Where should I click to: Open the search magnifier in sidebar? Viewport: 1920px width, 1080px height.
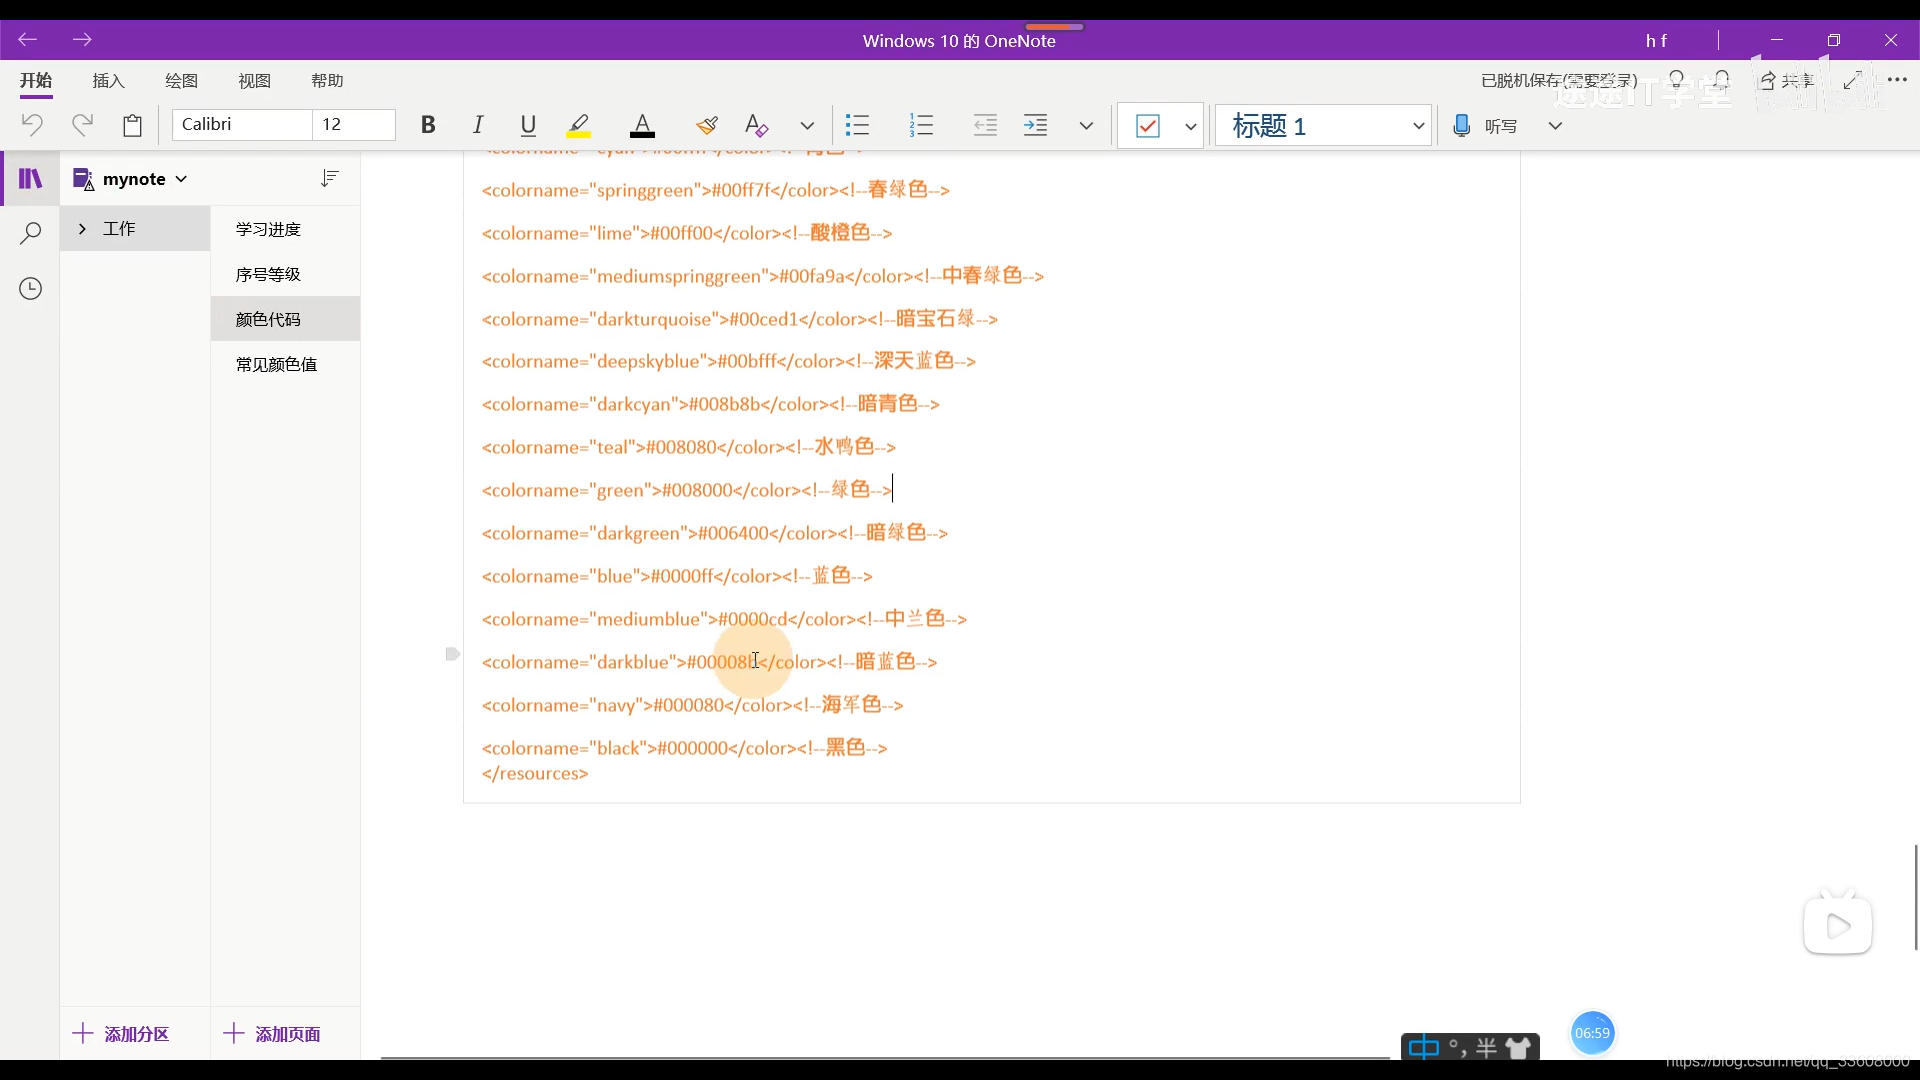tap(31, 234)
